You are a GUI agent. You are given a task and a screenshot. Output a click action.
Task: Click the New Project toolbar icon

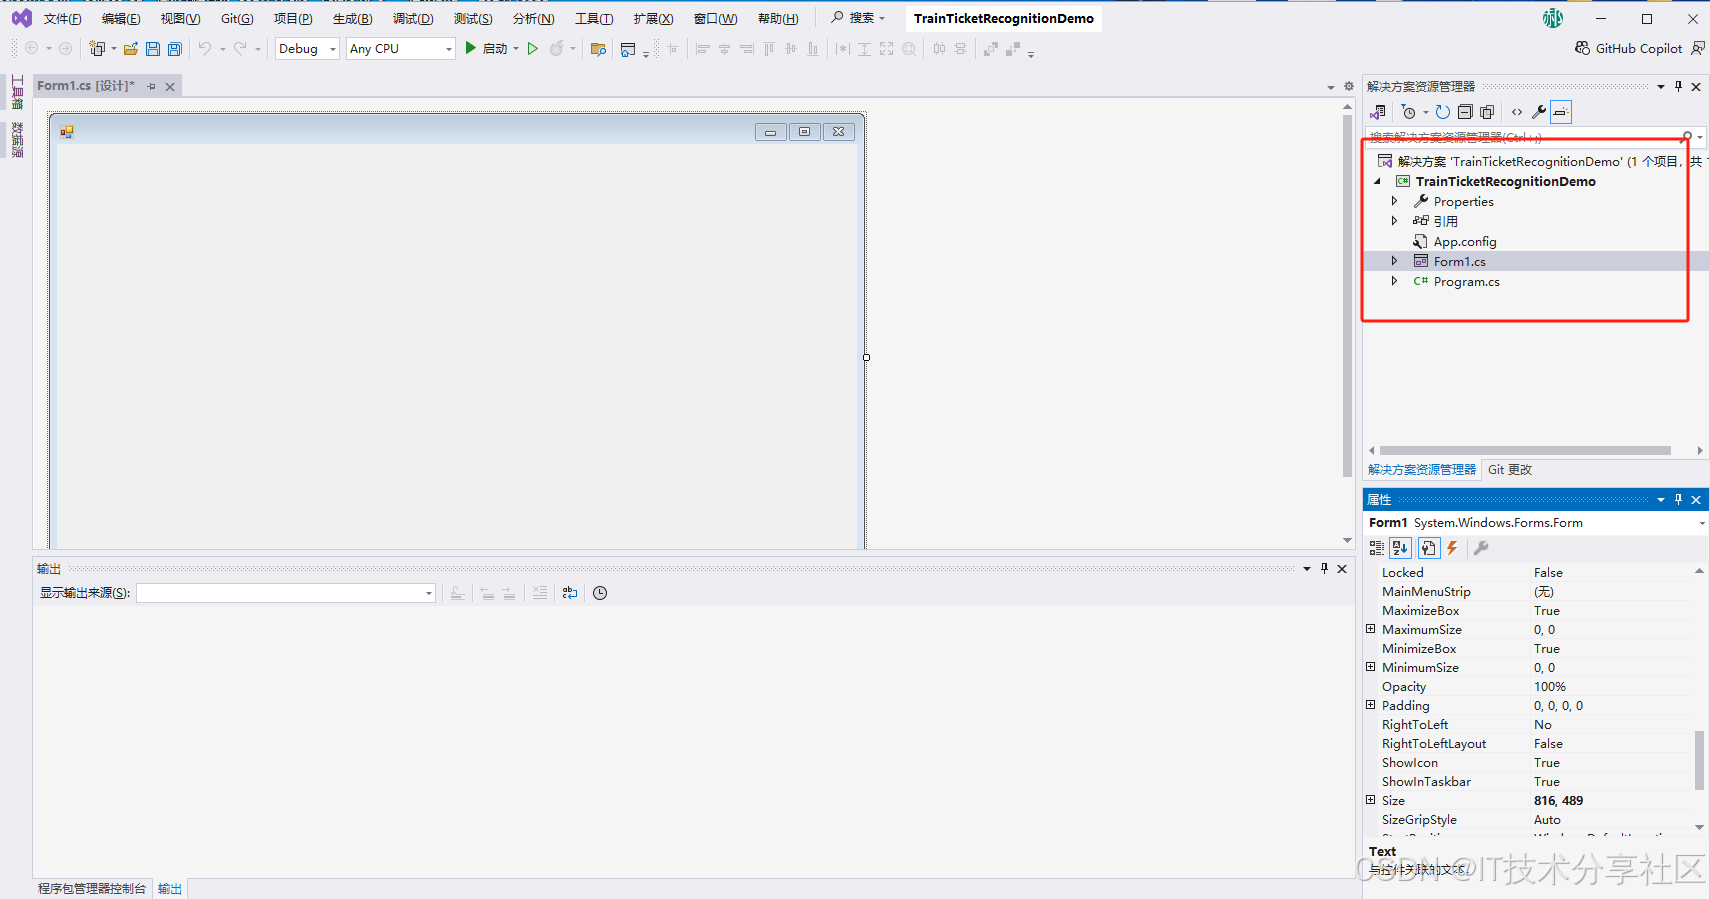pos(97,48)
